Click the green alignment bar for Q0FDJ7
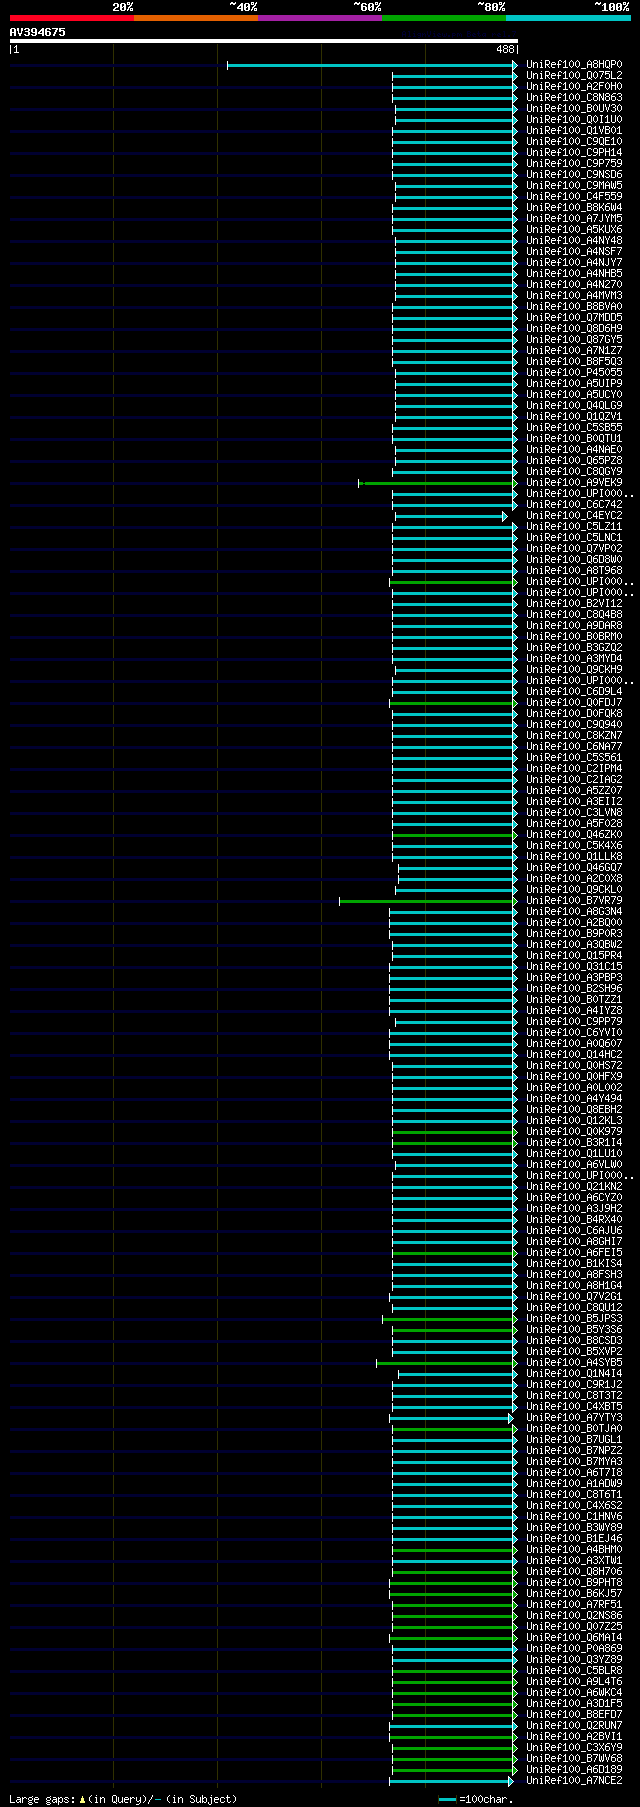The height and width of the screenshot is (1807, 640). (x=453, y=703)
